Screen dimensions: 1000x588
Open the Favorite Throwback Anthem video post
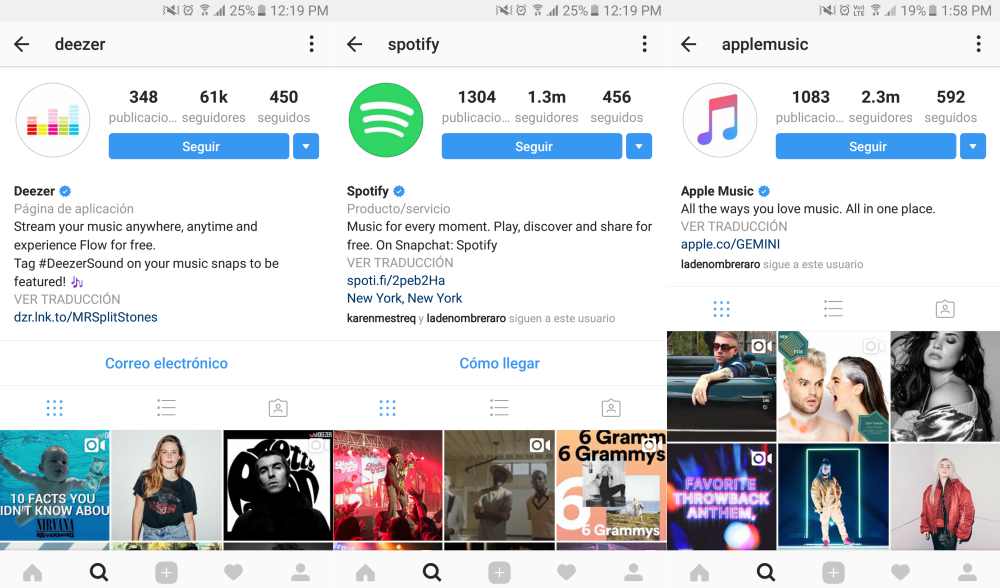tap(722, 496)
